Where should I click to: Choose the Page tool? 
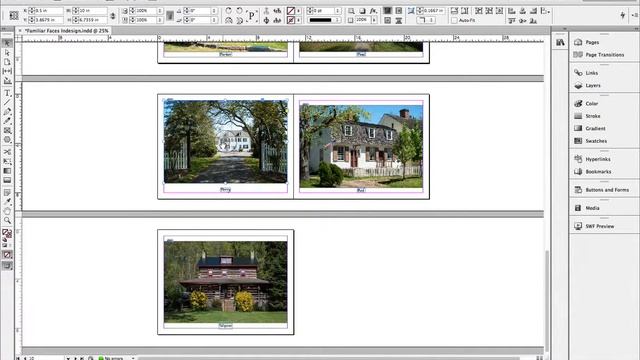pyautogui.click(x=7, y=62)
